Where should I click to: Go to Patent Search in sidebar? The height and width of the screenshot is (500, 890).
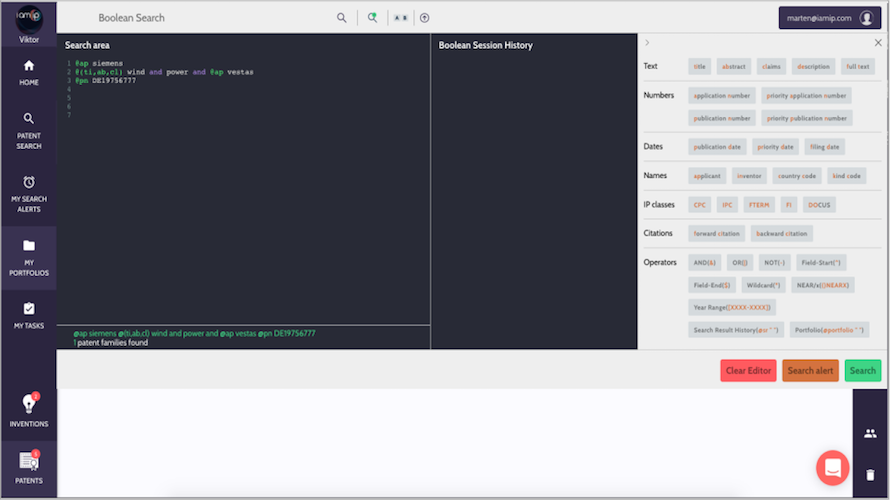coord(28,130)
